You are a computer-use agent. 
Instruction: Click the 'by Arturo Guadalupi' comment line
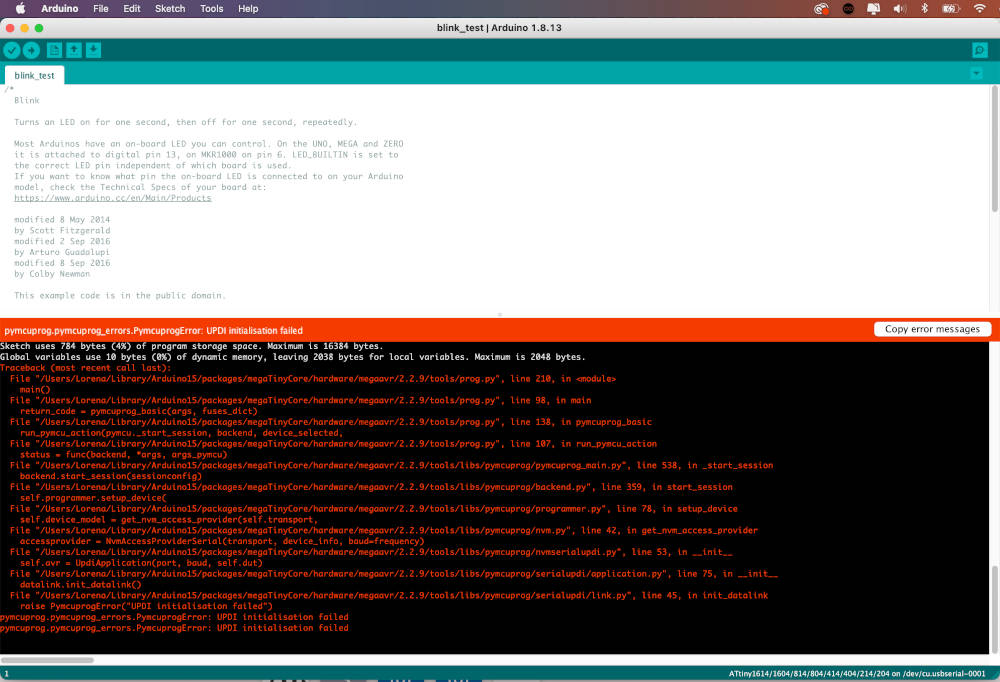click(x=62, y=252)
